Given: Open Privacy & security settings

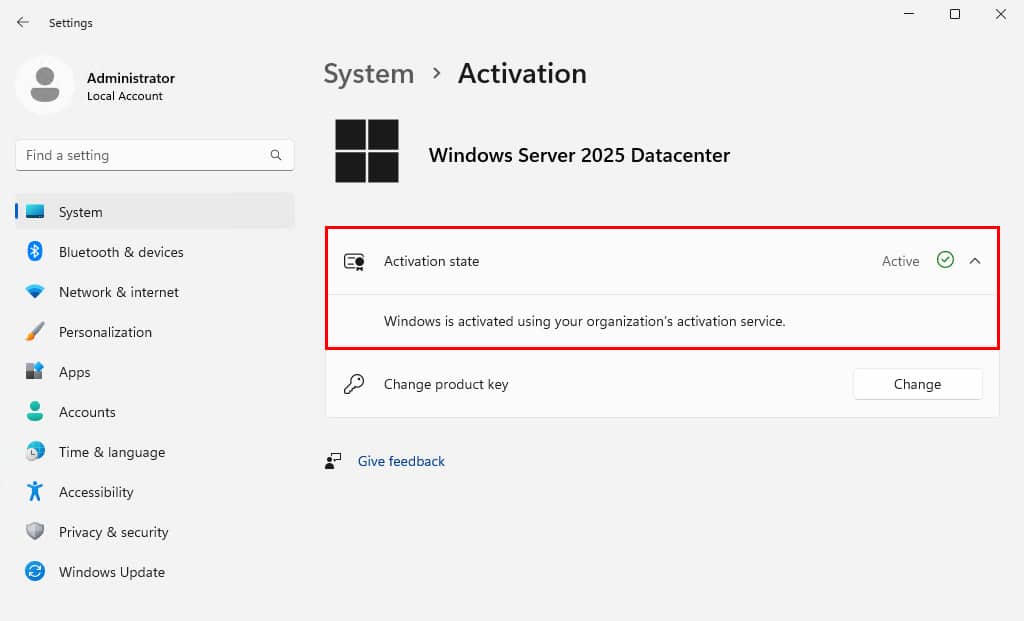Looking at the screenshot, I should pyautogui.click(x=155, y=531).
